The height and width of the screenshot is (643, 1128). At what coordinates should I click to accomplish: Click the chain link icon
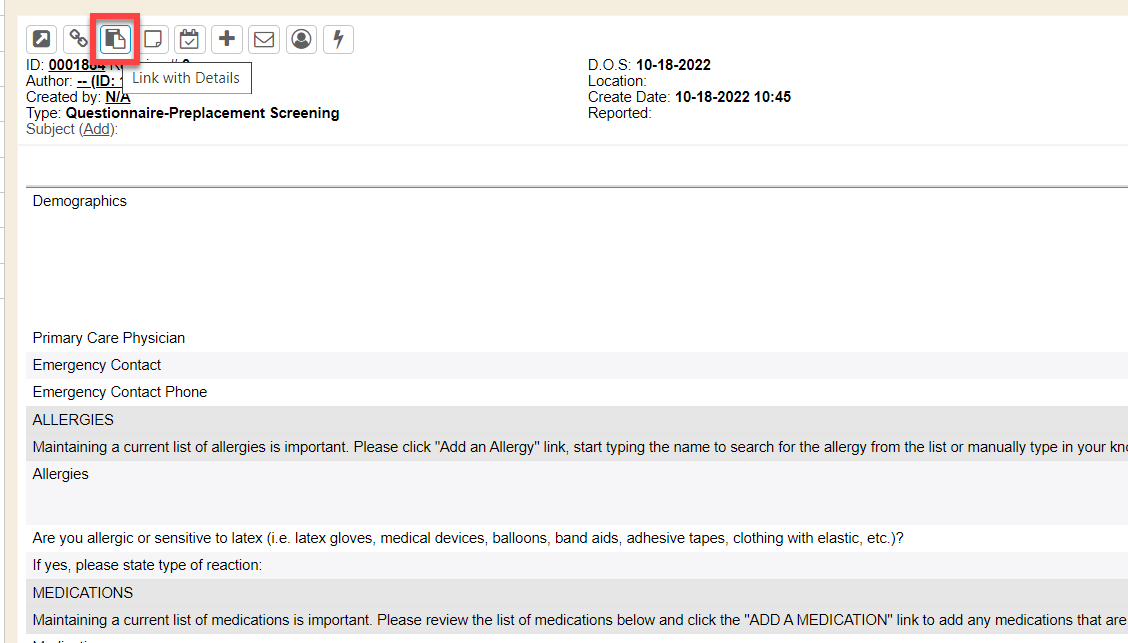coord(78,39)
